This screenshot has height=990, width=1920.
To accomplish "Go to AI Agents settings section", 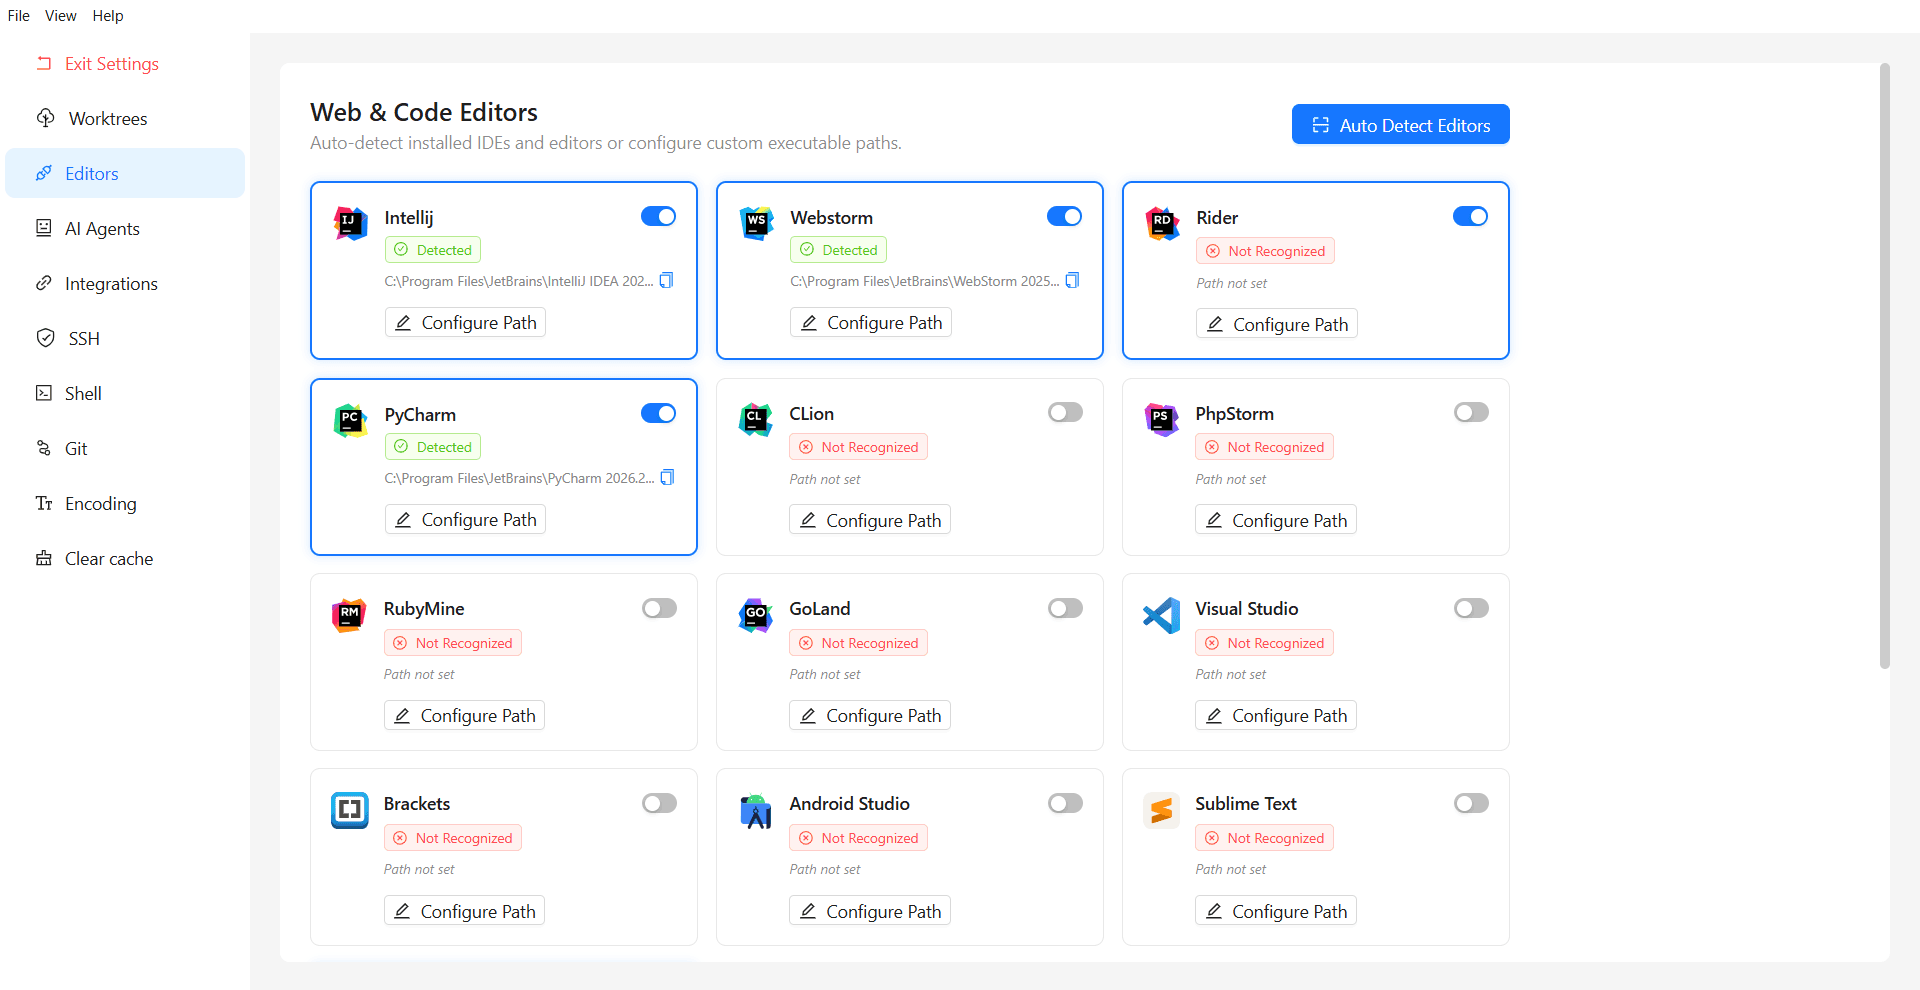I will point(125,228).
